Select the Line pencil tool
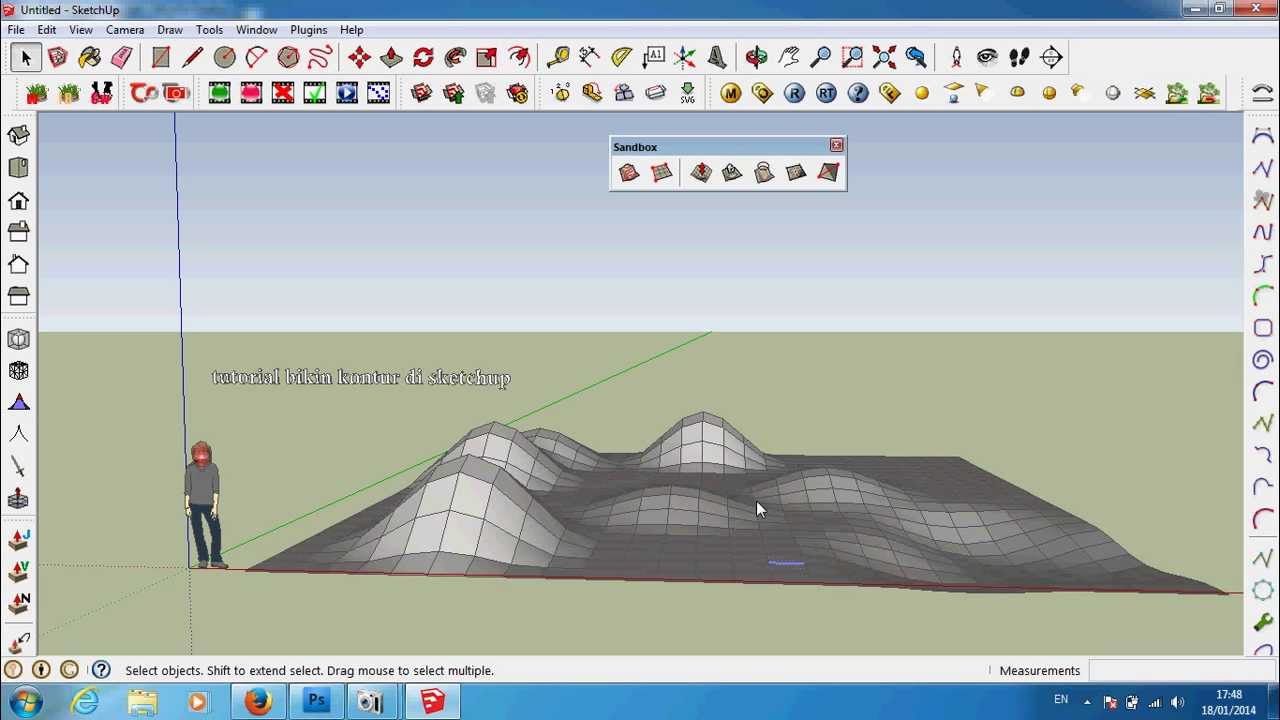 pyautogui.click(x=193, y=58)
